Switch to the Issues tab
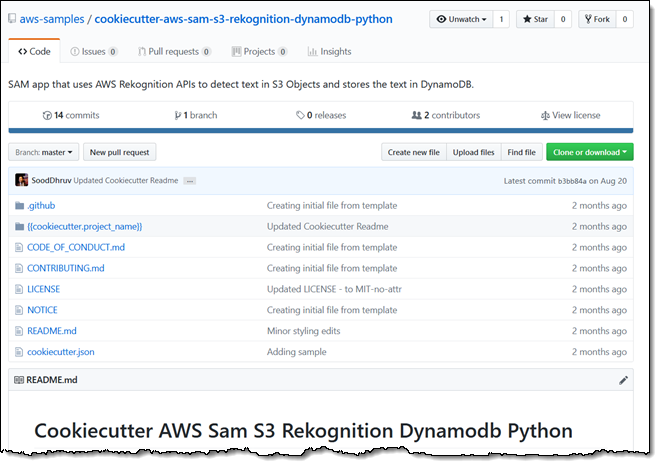This screenshot has height=466, width=660. (93, 51)
